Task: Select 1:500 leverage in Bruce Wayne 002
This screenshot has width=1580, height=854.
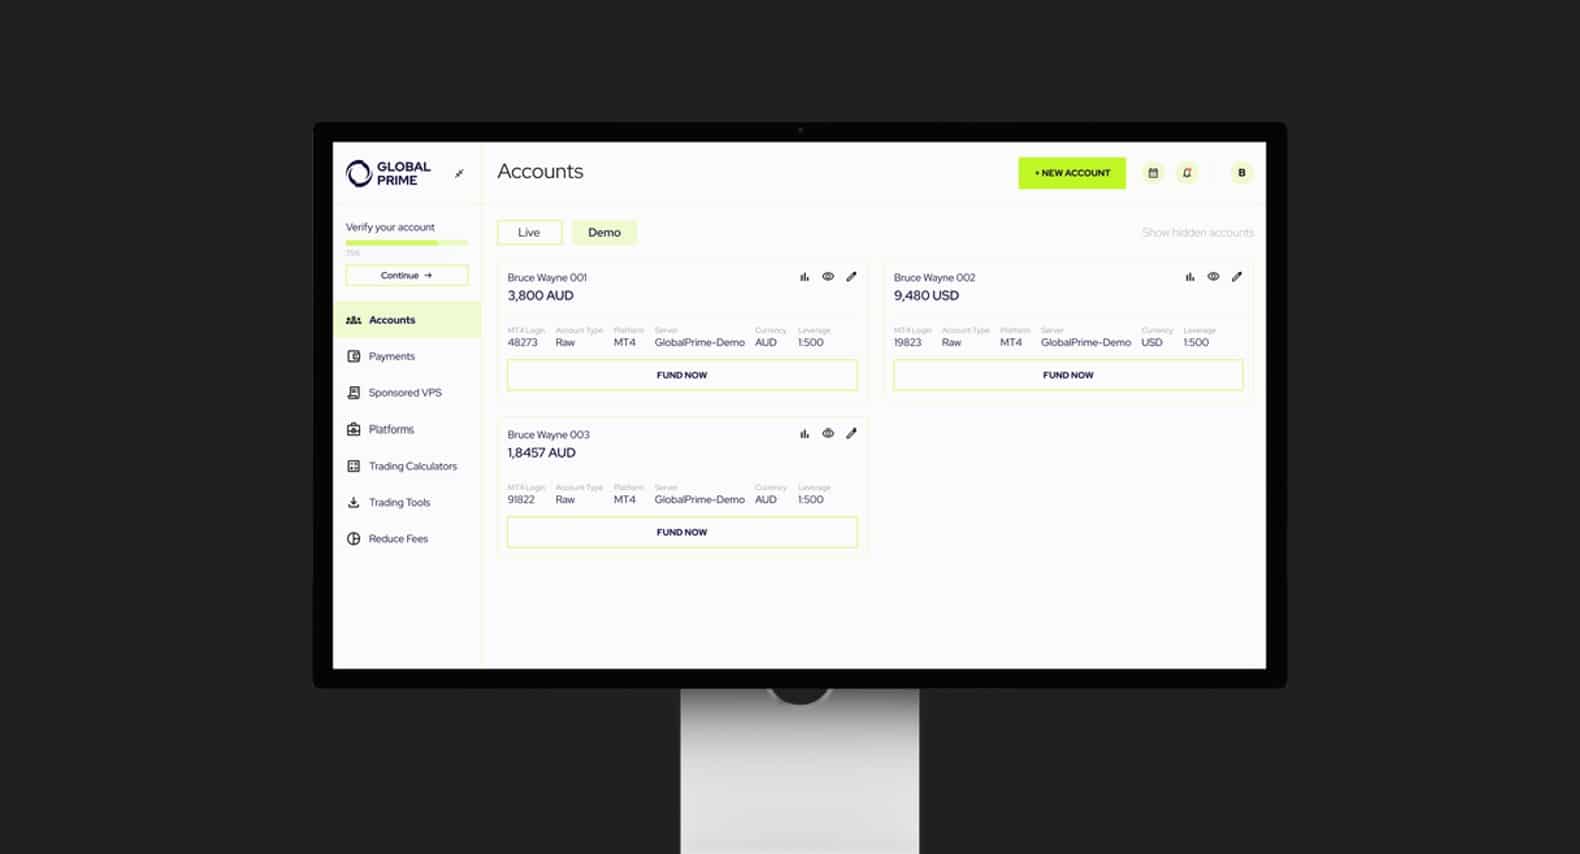Action: [x=1196, y=343]
